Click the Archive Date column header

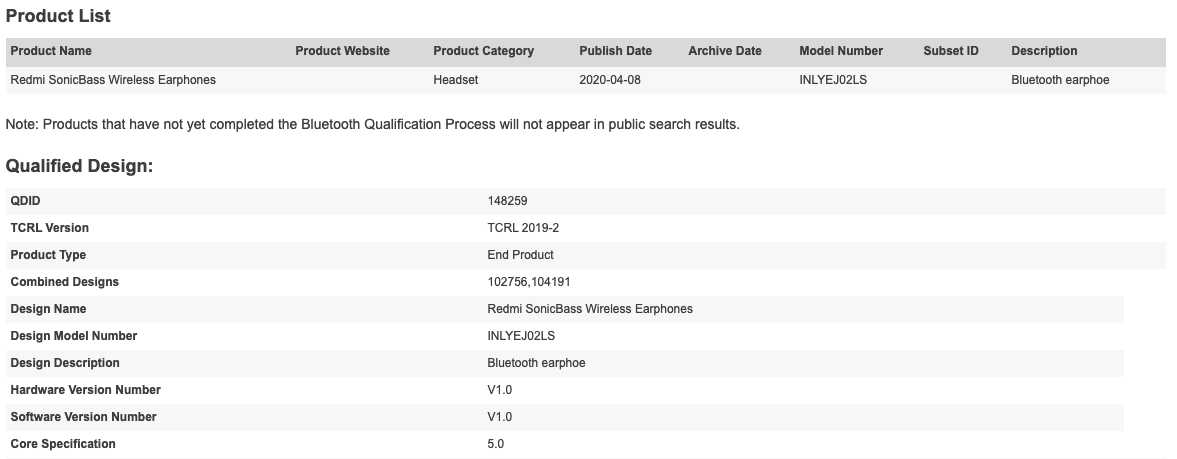(725, 51)
